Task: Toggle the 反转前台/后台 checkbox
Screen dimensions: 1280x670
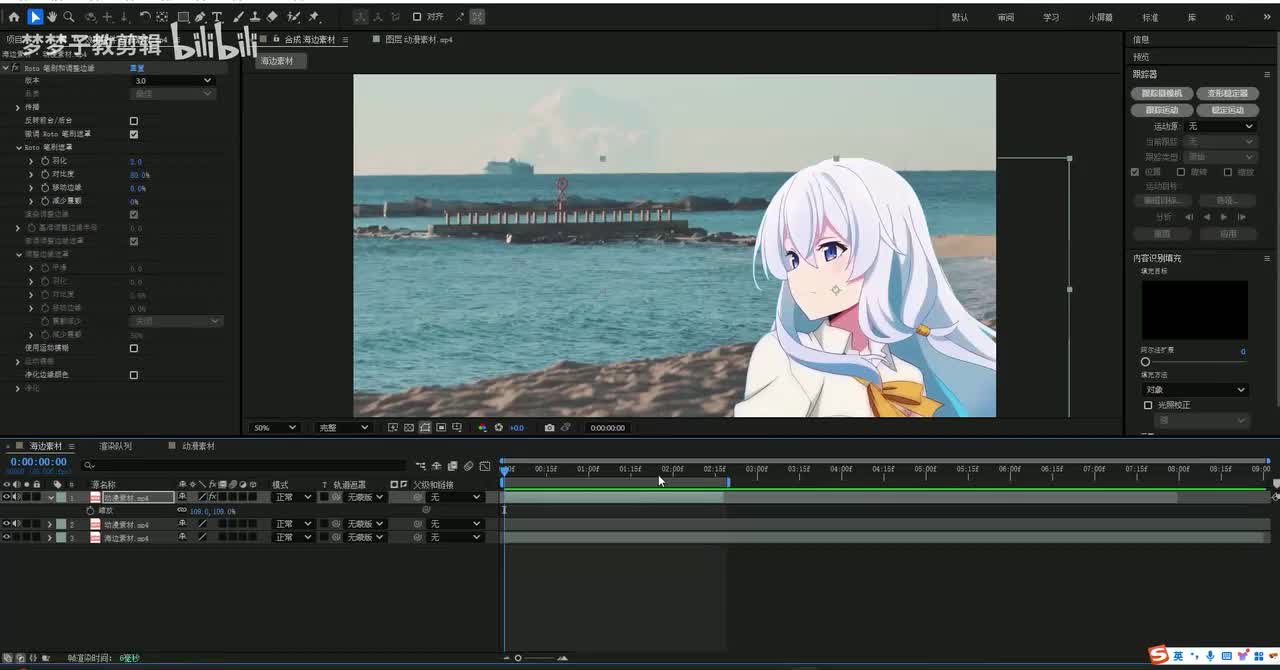Action: click(134, 121)
